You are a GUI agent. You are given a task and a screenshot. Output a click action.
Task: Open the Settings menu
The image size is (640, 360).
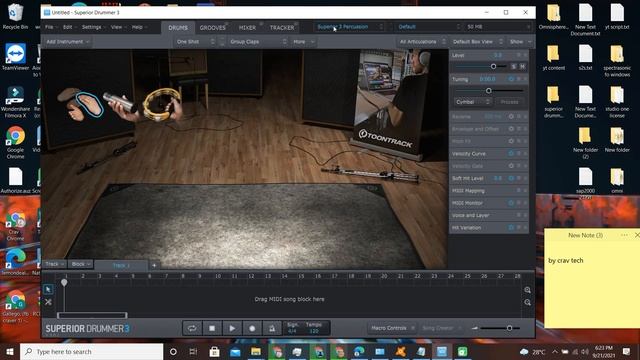coord(93,27)
